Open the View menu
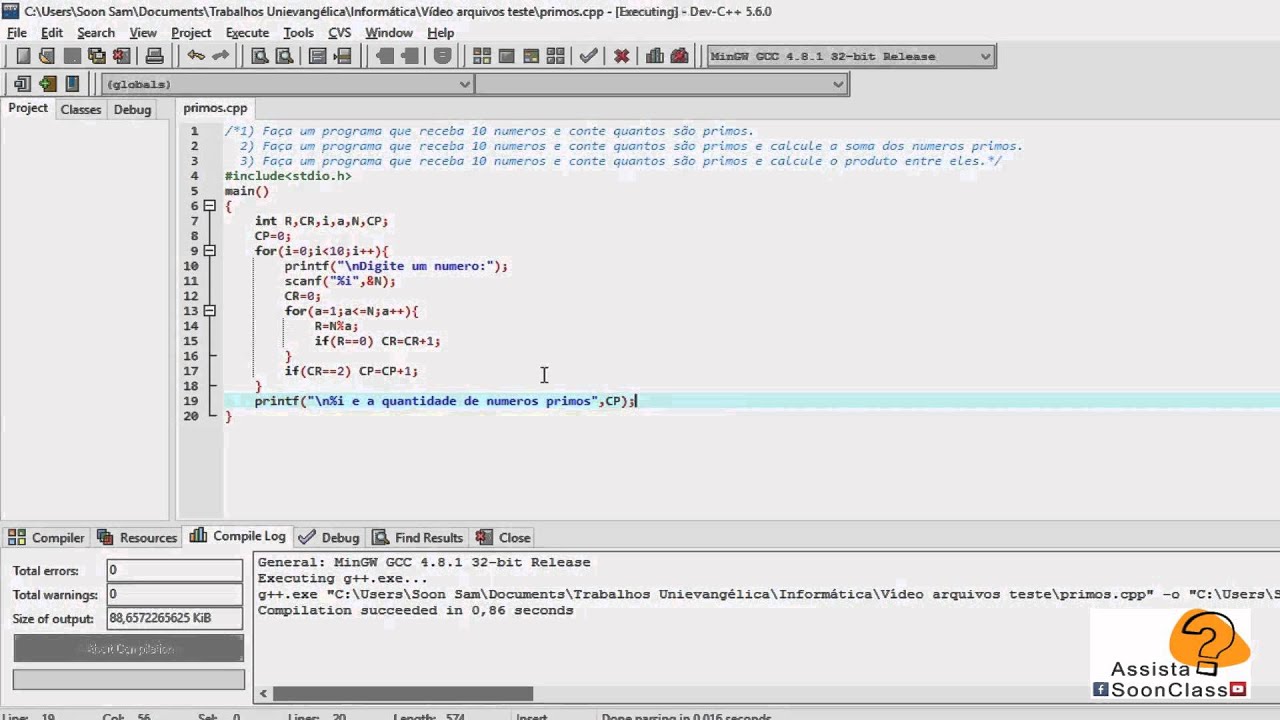 (143, 32)
